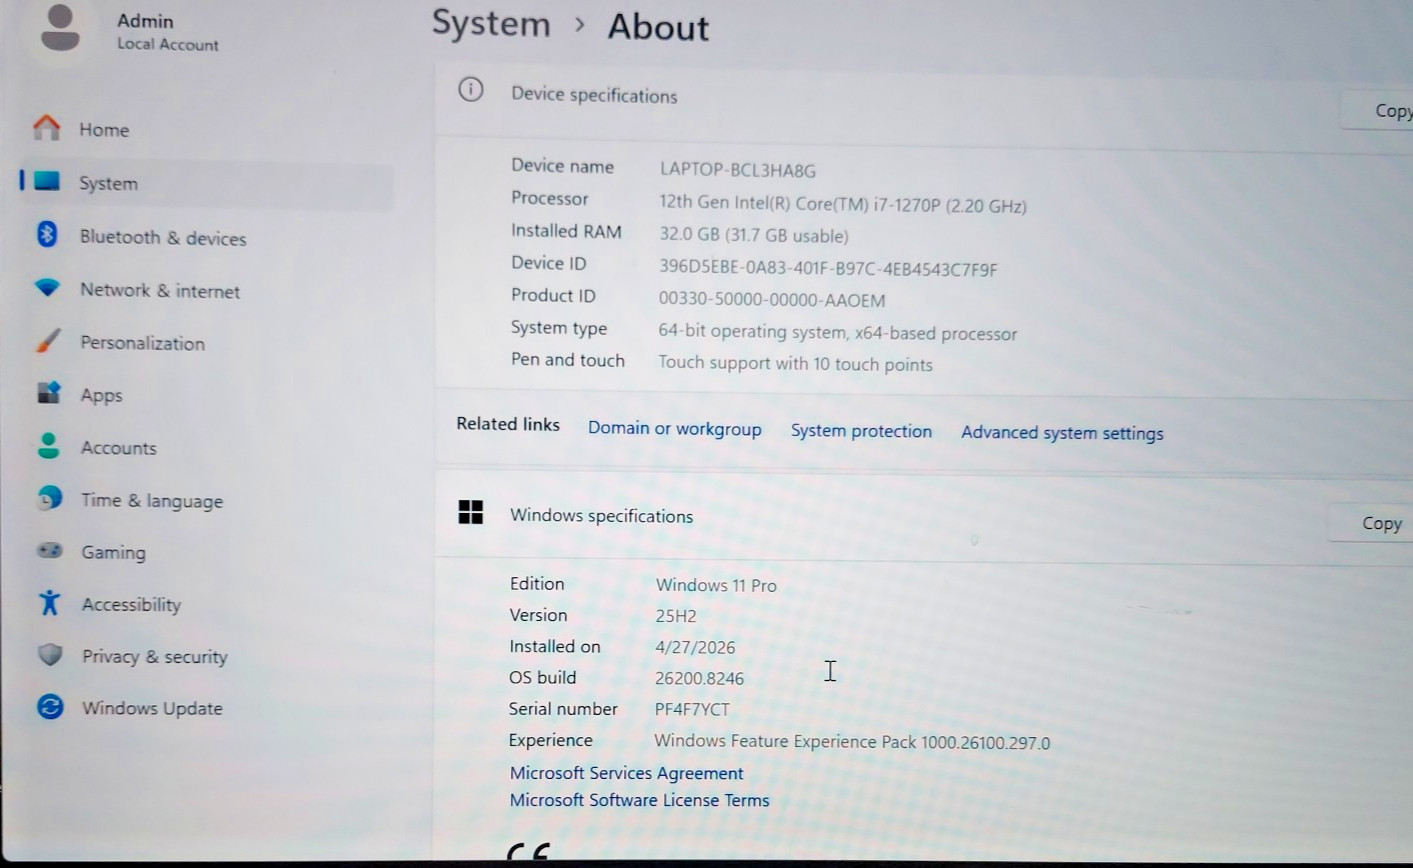Open Windows Update page
This screenshot has width=1413, height=868.
click(152, 708)
